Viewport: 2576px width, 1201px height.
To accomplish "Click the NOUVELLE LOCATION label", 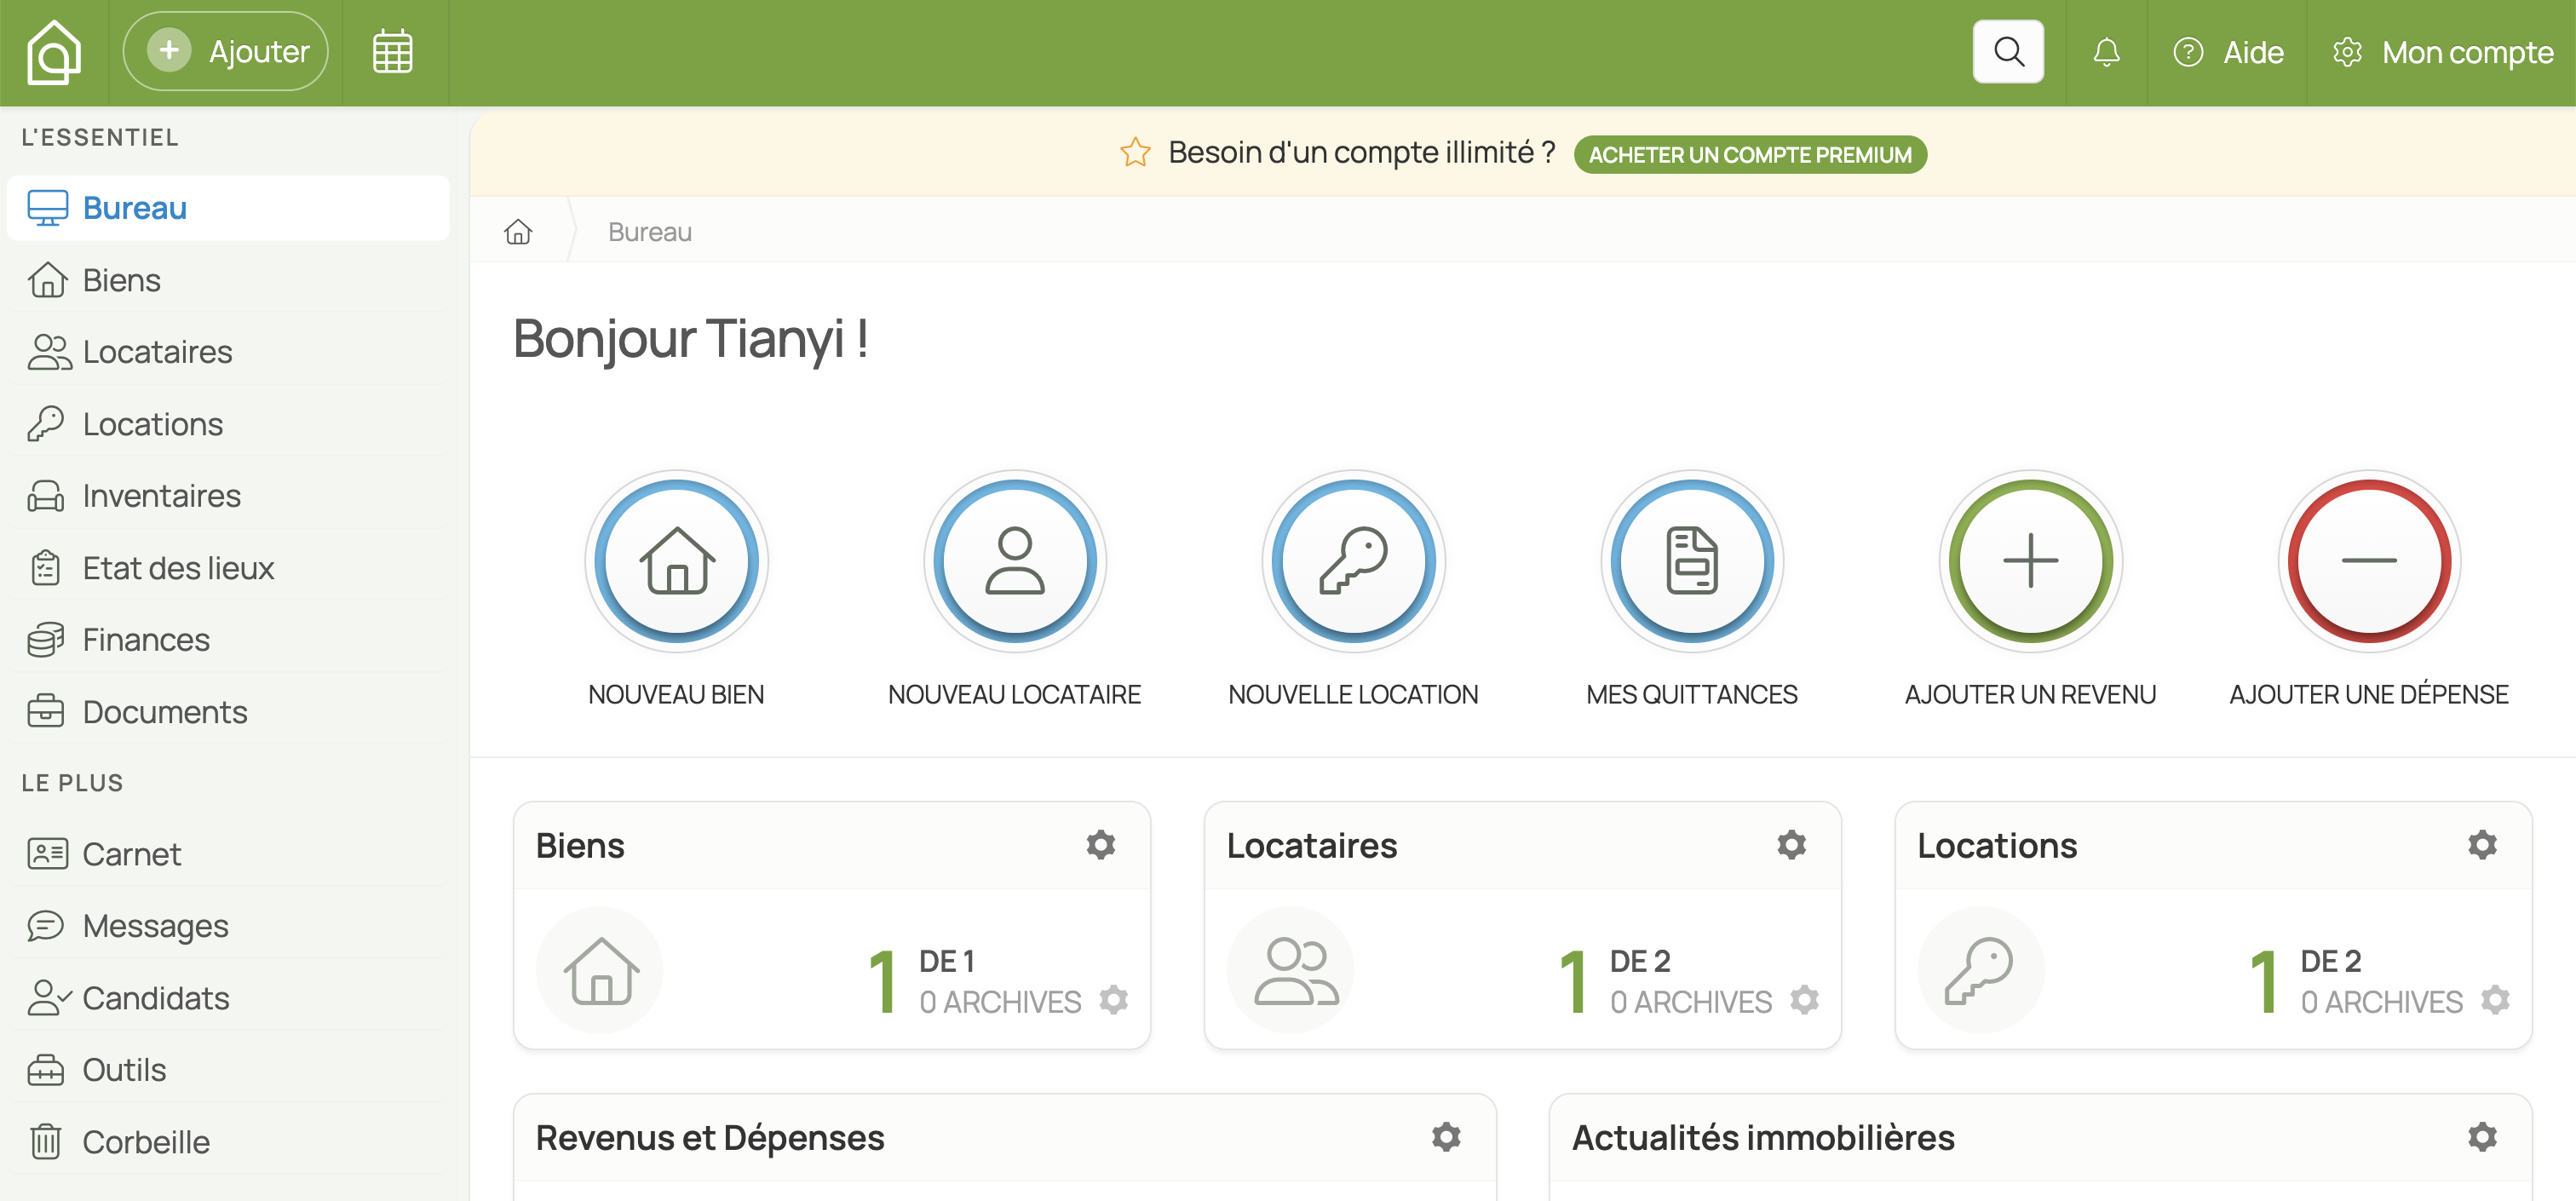I will (1354, 695).
